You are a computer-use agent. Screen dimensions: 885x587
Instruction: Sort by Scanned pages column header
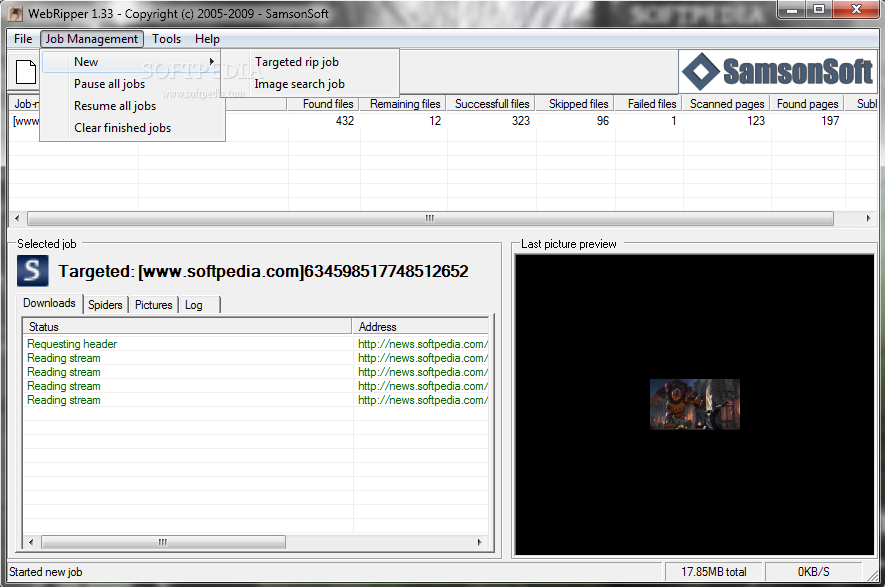(x=727, y=104)
